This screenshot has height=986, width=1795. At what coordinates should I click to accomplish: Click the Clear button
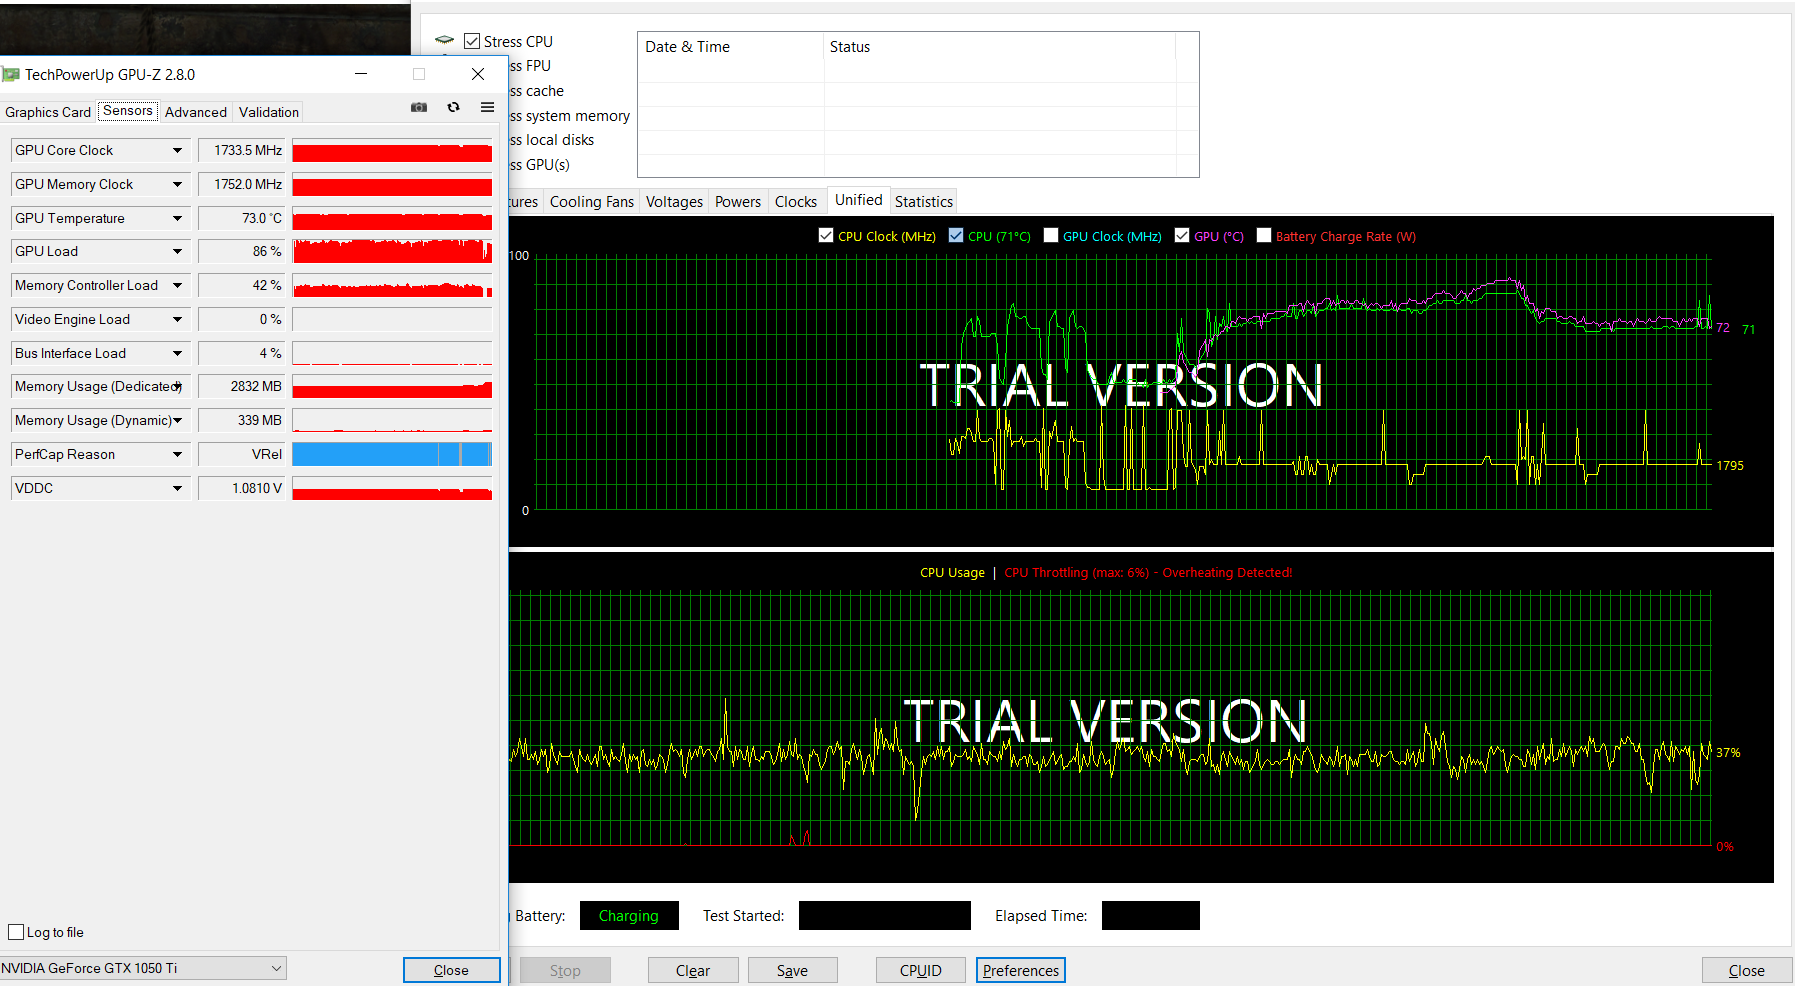pos(693,970)
